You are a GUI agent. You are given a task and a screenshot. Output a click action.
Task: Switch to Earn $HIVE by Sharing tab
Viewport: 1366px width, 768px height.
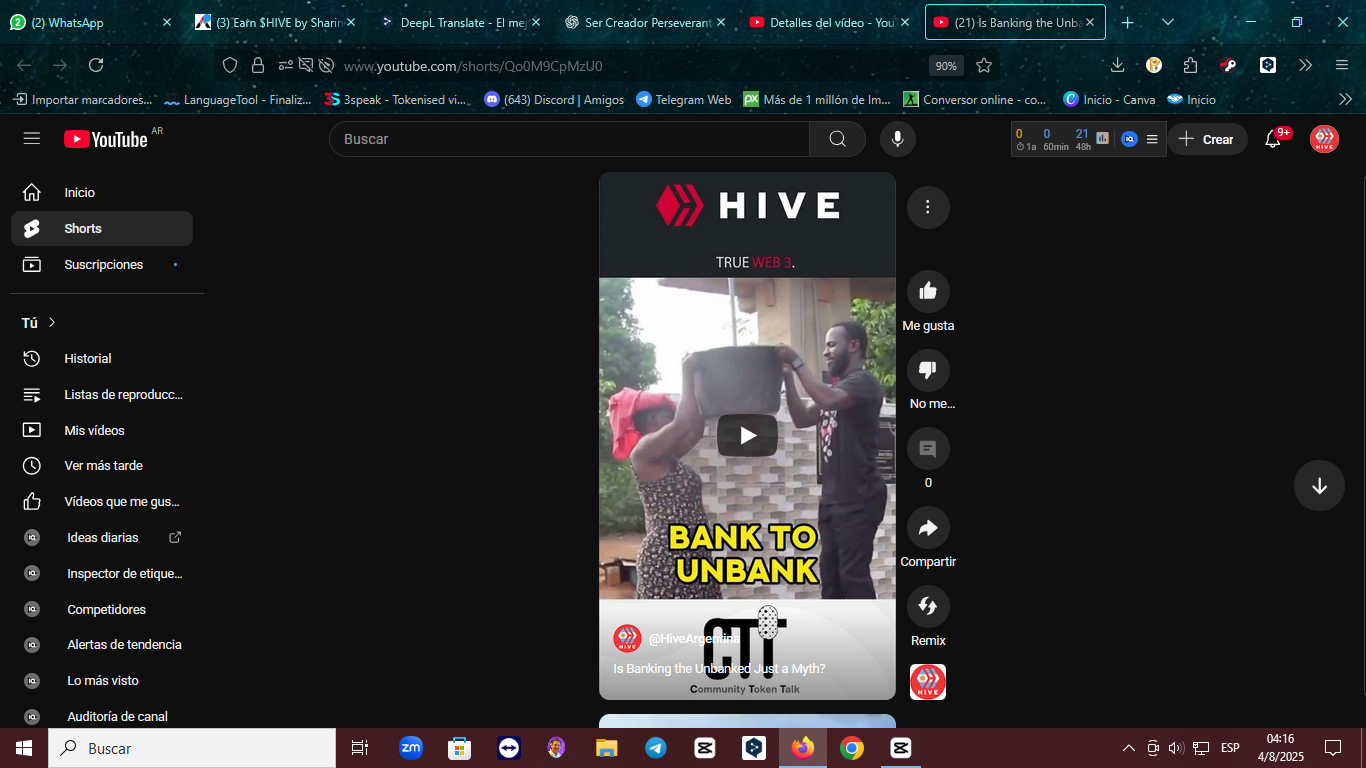point(275,22)
